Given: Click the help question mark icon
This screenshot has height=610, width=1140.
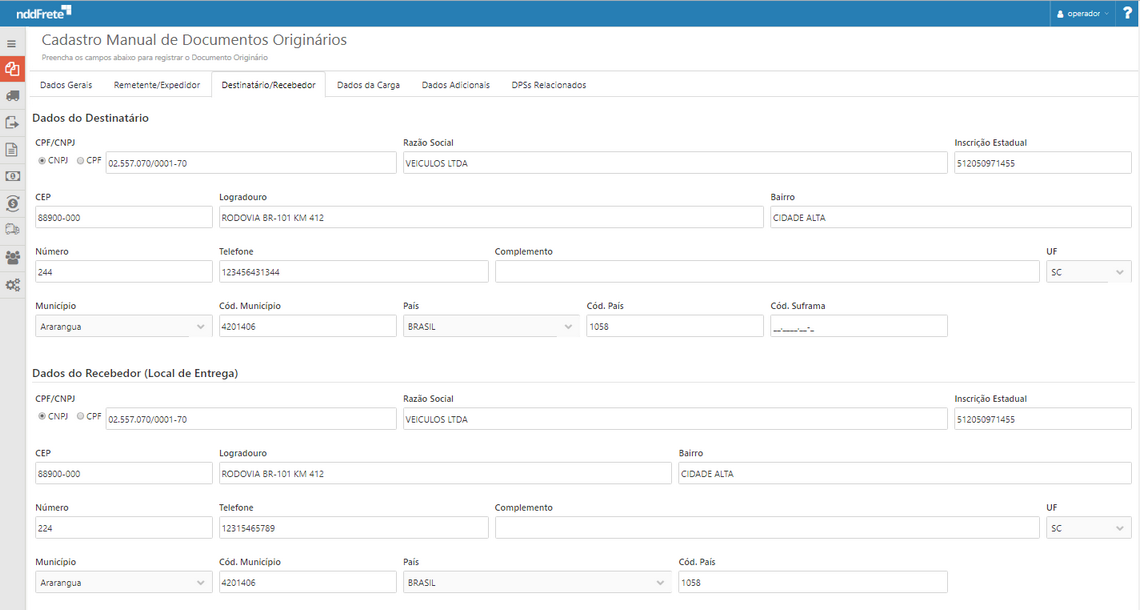Looking at the screenshot, I should point(1127,13).
